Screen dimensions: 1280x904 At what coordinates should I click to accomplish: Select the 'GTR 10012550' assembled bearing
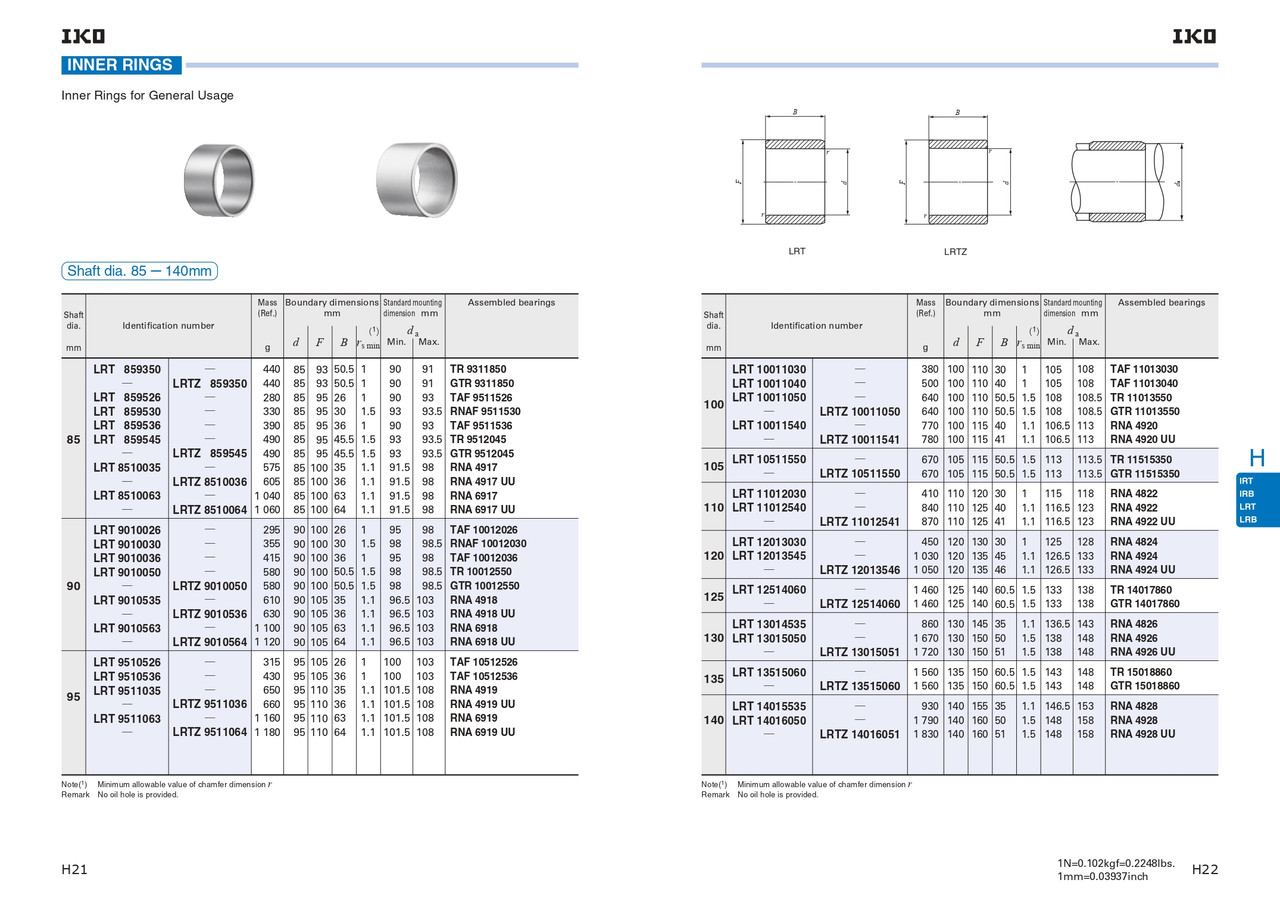click(487, 586)
